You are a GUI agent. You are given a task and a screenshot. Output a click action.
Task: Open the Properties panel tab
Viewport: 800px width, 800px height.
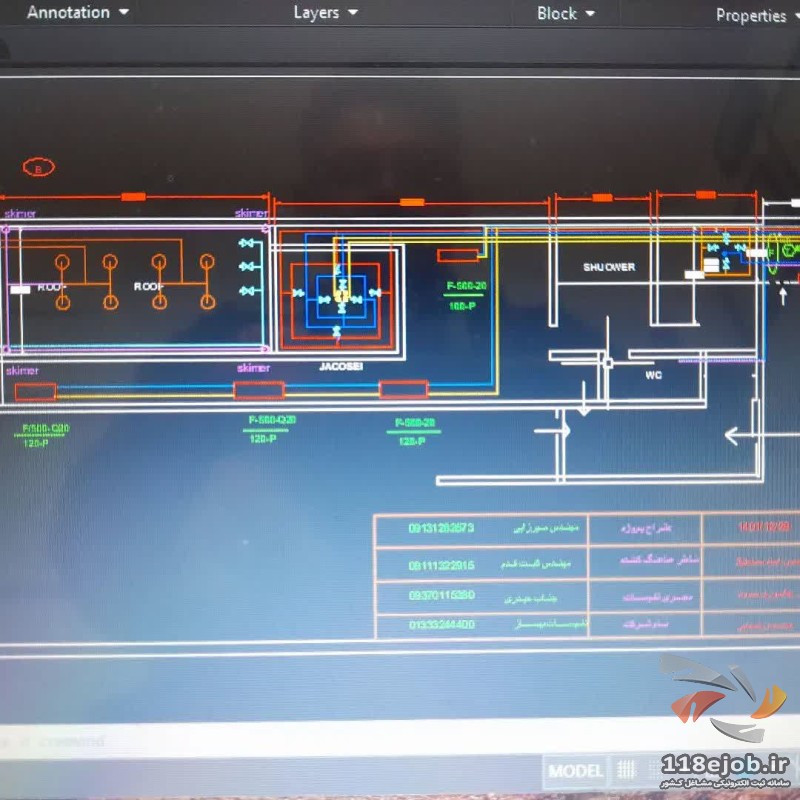[x=750, y=15]
